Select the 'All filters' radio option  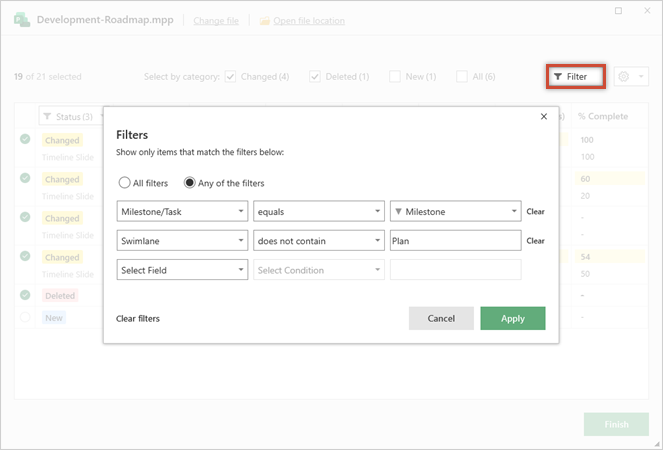pyautogui.click(x=125, y=183)
